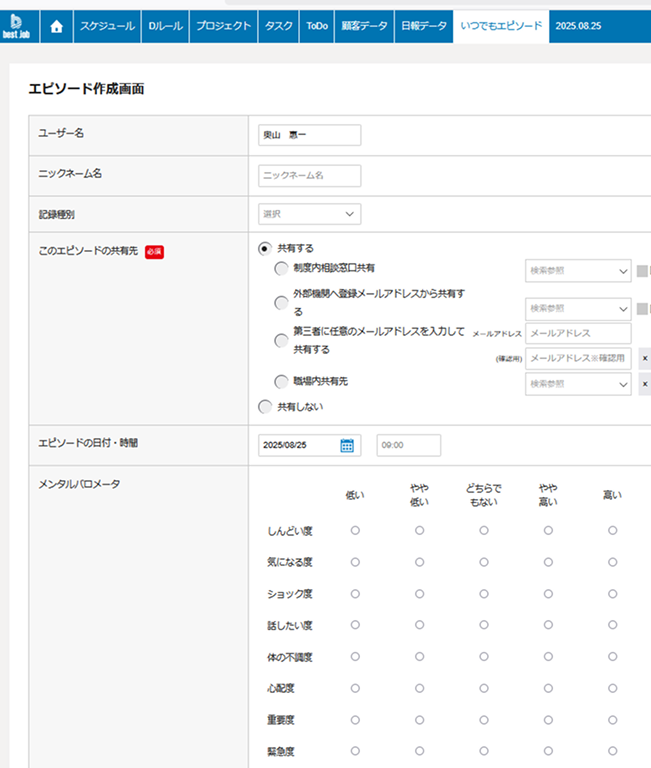Click the home icon in navigation bar
This screenshot has width=651, height=768.
pyautogui.click(x=56, y=26)
